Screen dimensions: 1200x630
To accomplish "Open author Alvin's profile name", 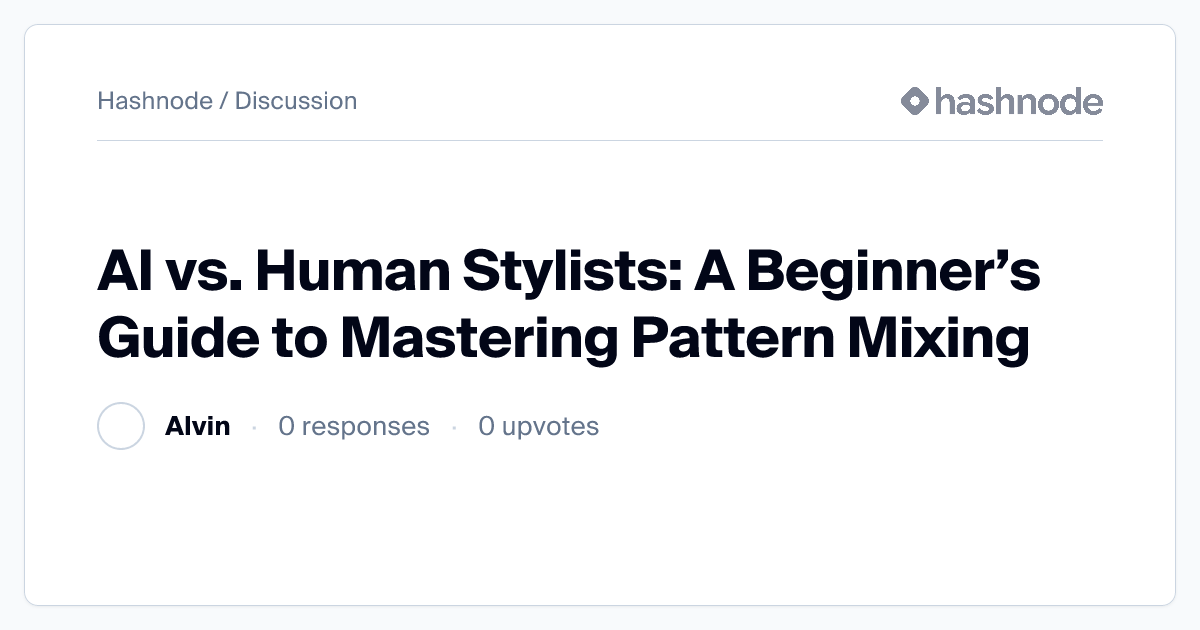I will click(197, 426).
